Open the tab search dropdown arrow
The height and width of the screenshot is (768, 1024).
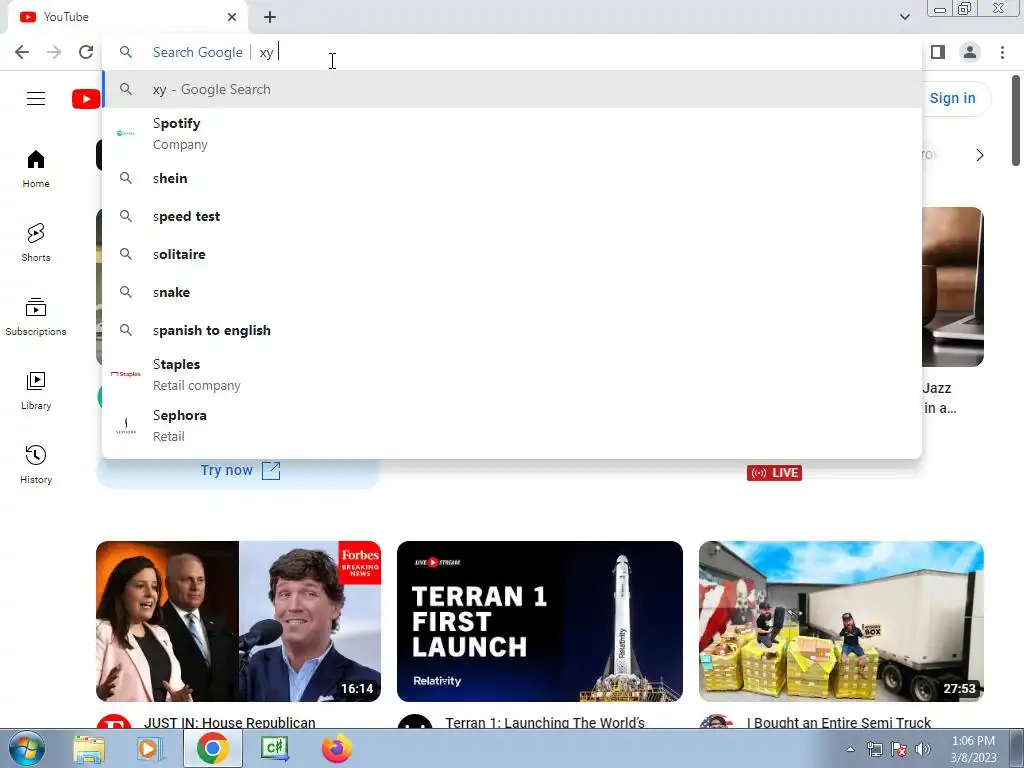904,17
